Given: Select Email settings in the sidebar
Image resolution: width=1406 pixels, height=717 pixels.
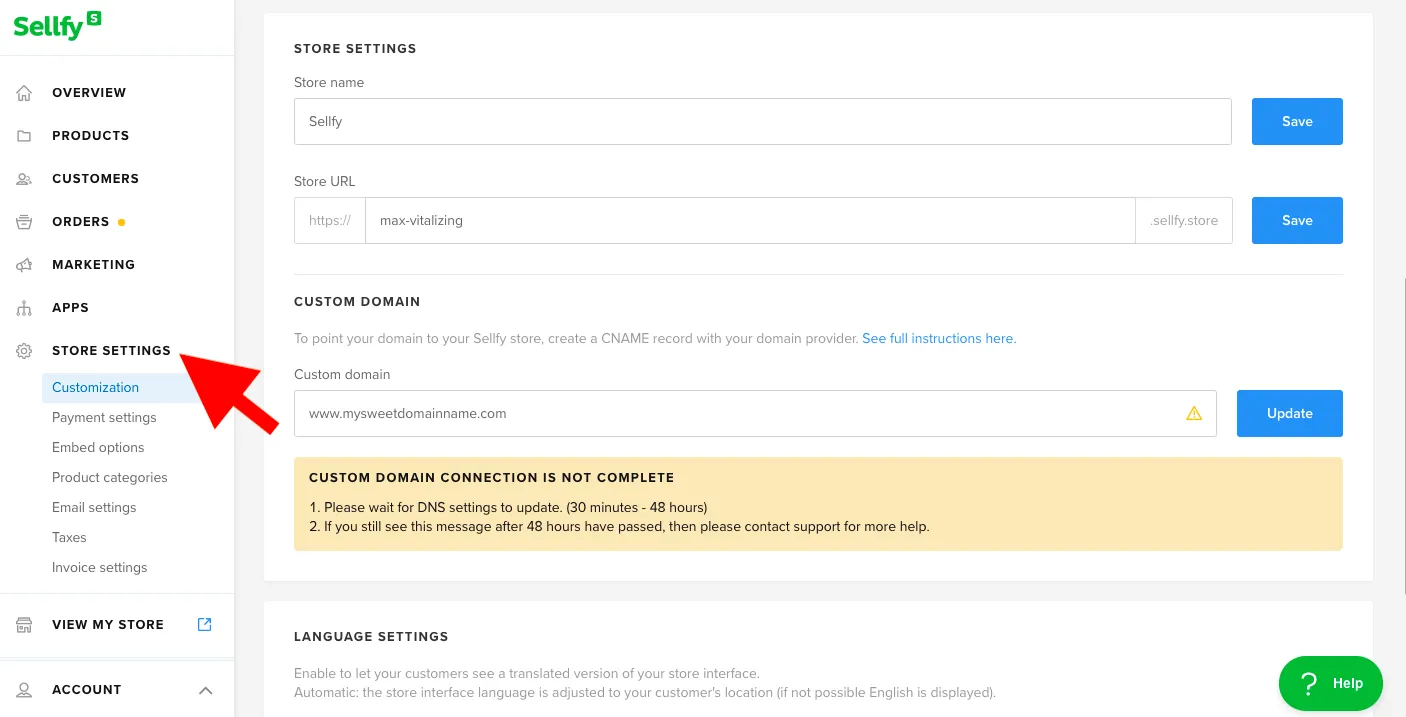Looking at the screenshot, I should [94, 507].
